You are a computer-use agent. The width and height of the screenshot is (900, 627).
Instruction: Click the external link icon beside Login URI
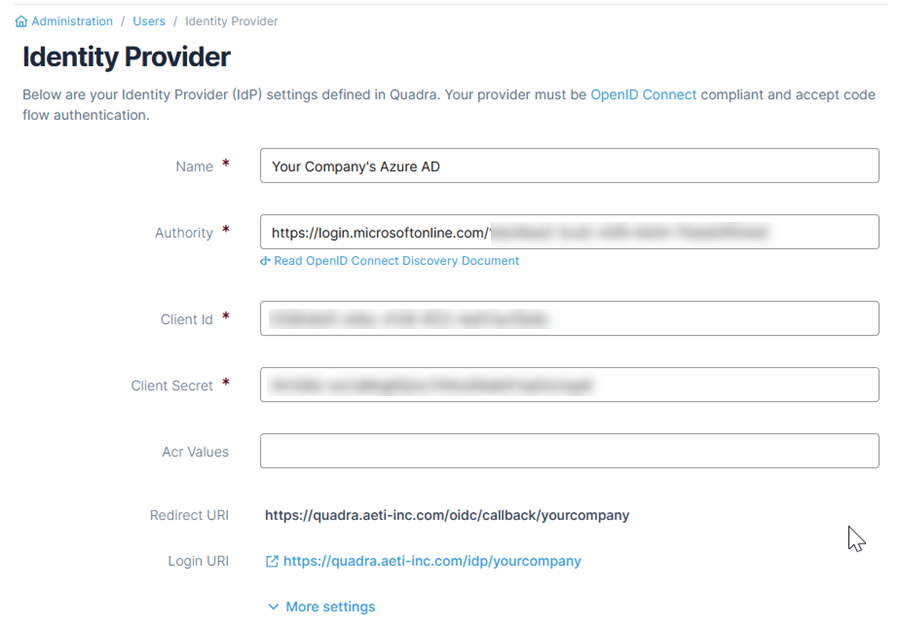pyautogui.click(x=272, y=562)
